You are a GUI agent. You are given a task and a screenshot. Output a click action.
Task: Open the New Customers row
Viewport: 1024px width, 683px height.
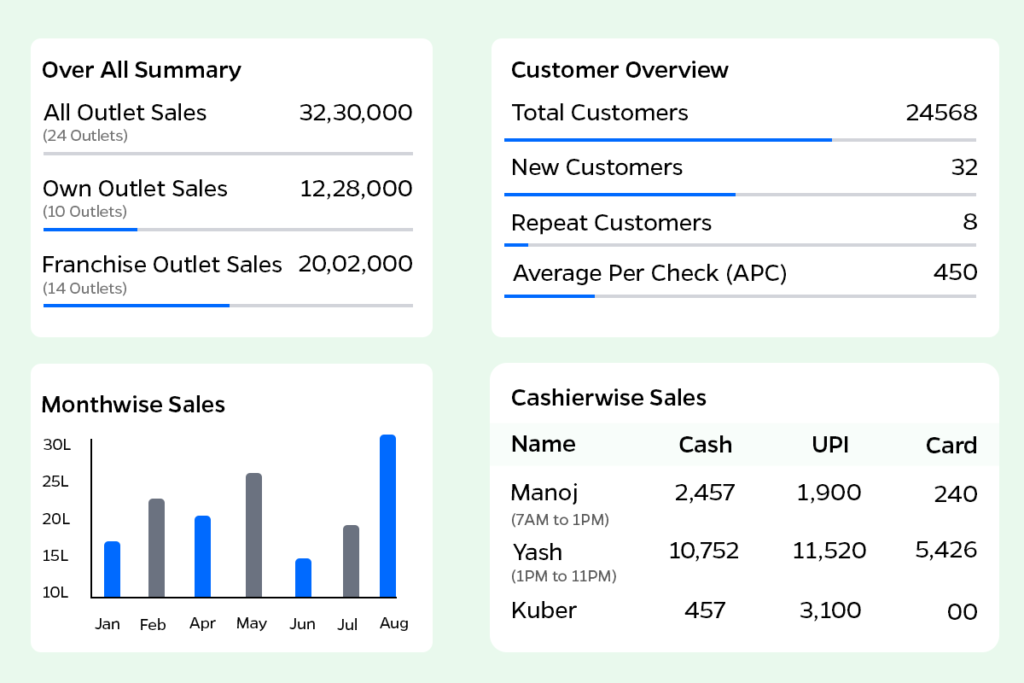coord(597,168)
